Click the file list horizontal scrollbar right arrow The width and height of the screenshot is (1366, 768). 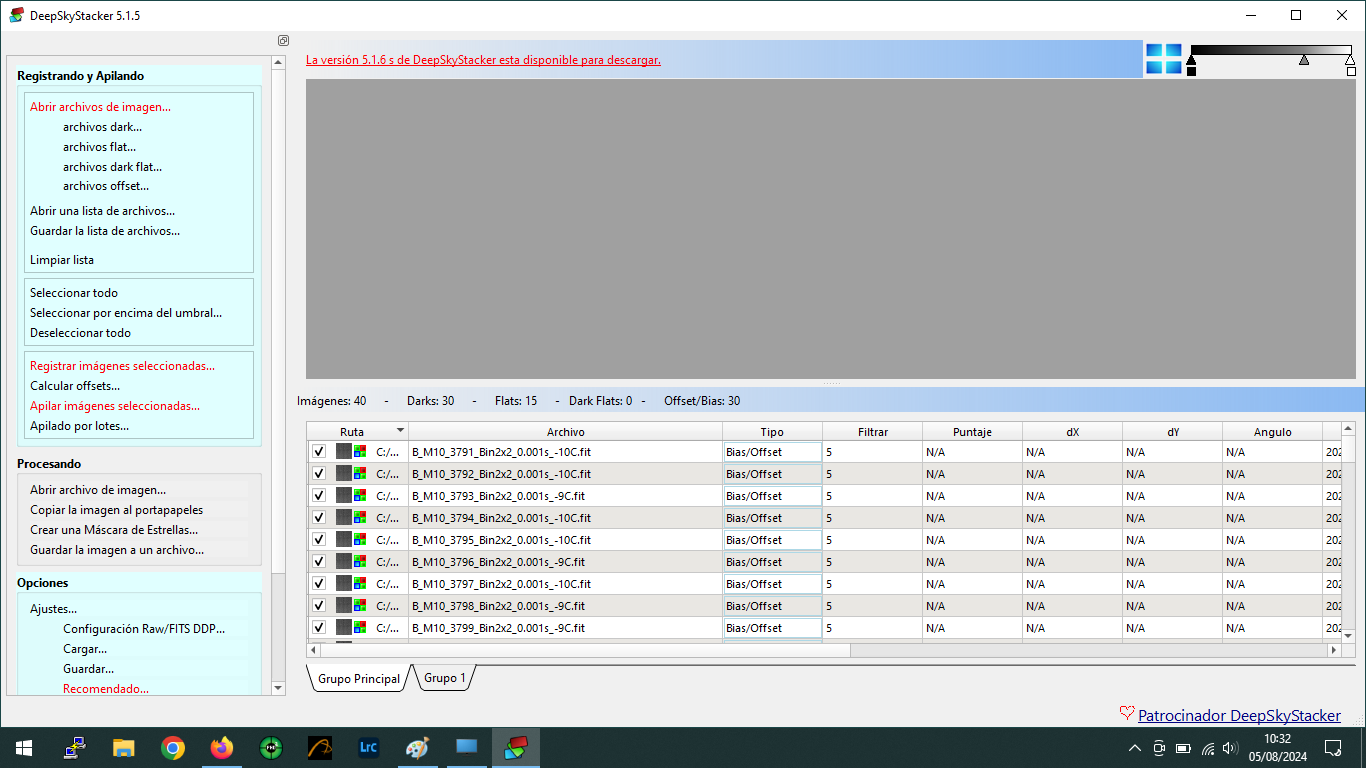coord(1333,650)
